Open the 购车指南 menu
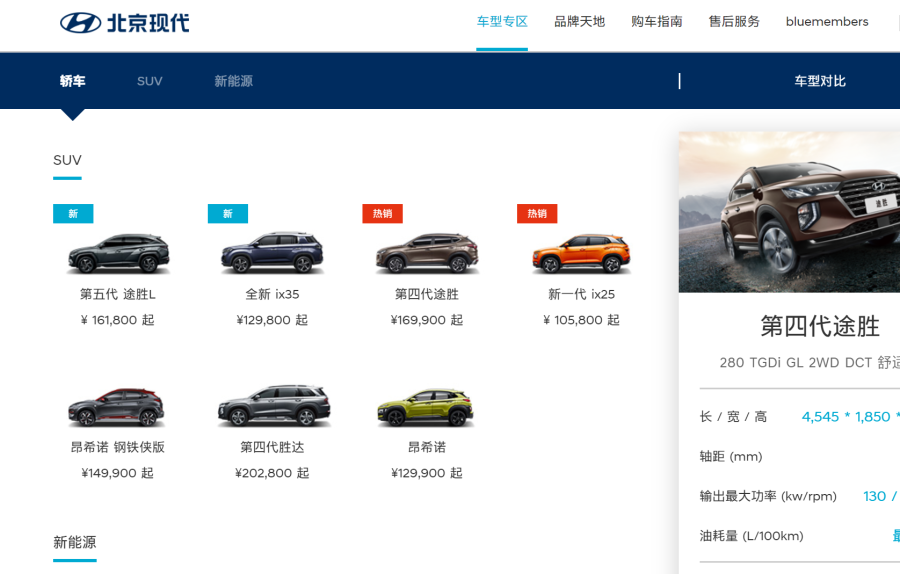Viewport: 900px width, 574px height. (x=657, y=22)
